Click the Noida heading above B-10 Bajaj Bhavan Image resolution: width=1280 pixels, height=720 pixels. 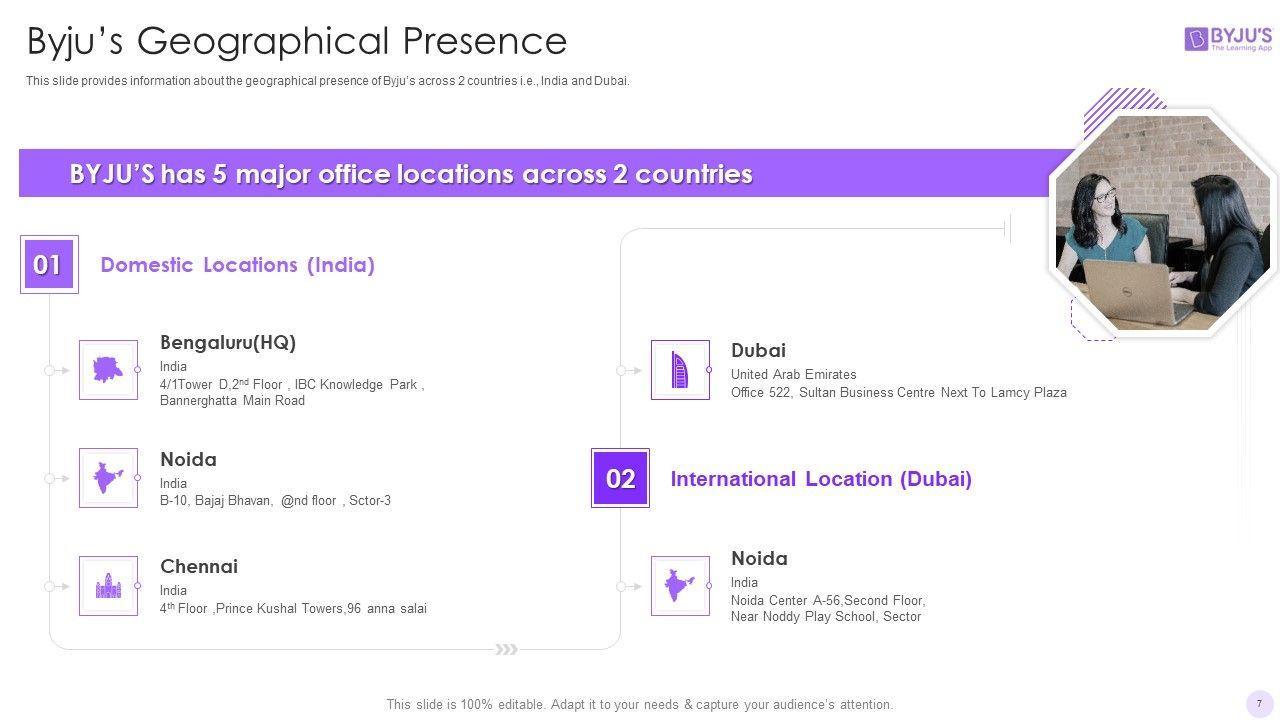pyautogui.click(x=188, y=460)
